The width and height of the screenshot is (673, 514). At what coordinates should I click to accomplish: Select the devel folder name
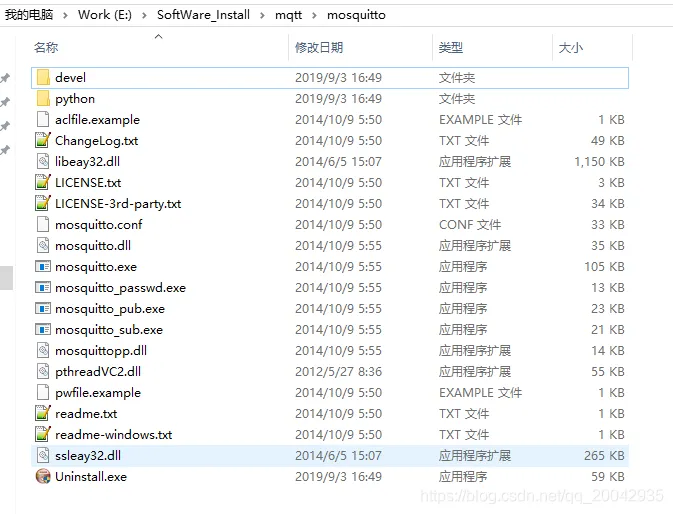point(70,78)
